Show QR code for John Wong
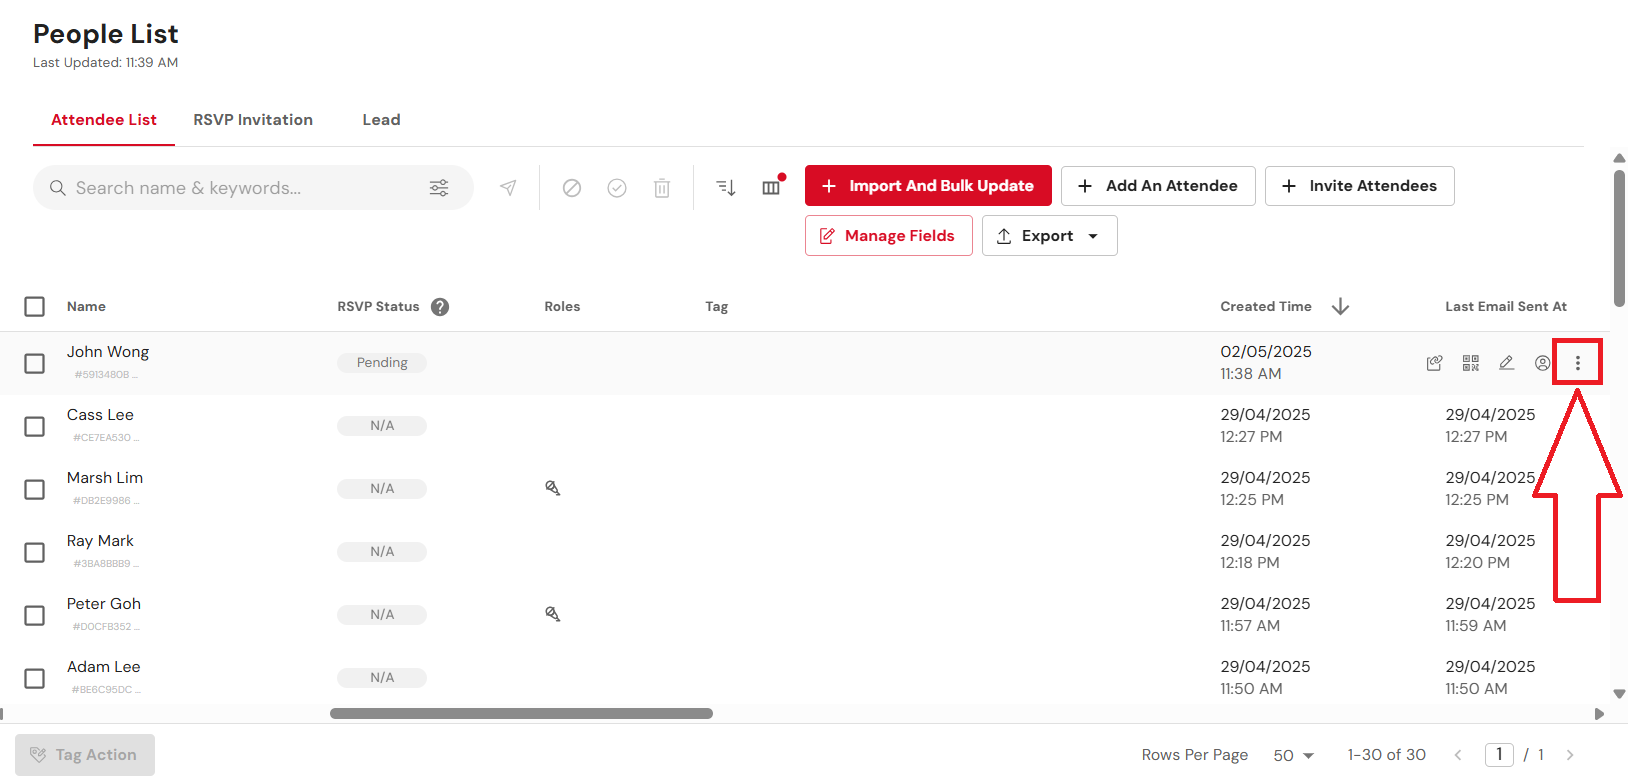1628x782 pixels. click(x=1470, y=363)
